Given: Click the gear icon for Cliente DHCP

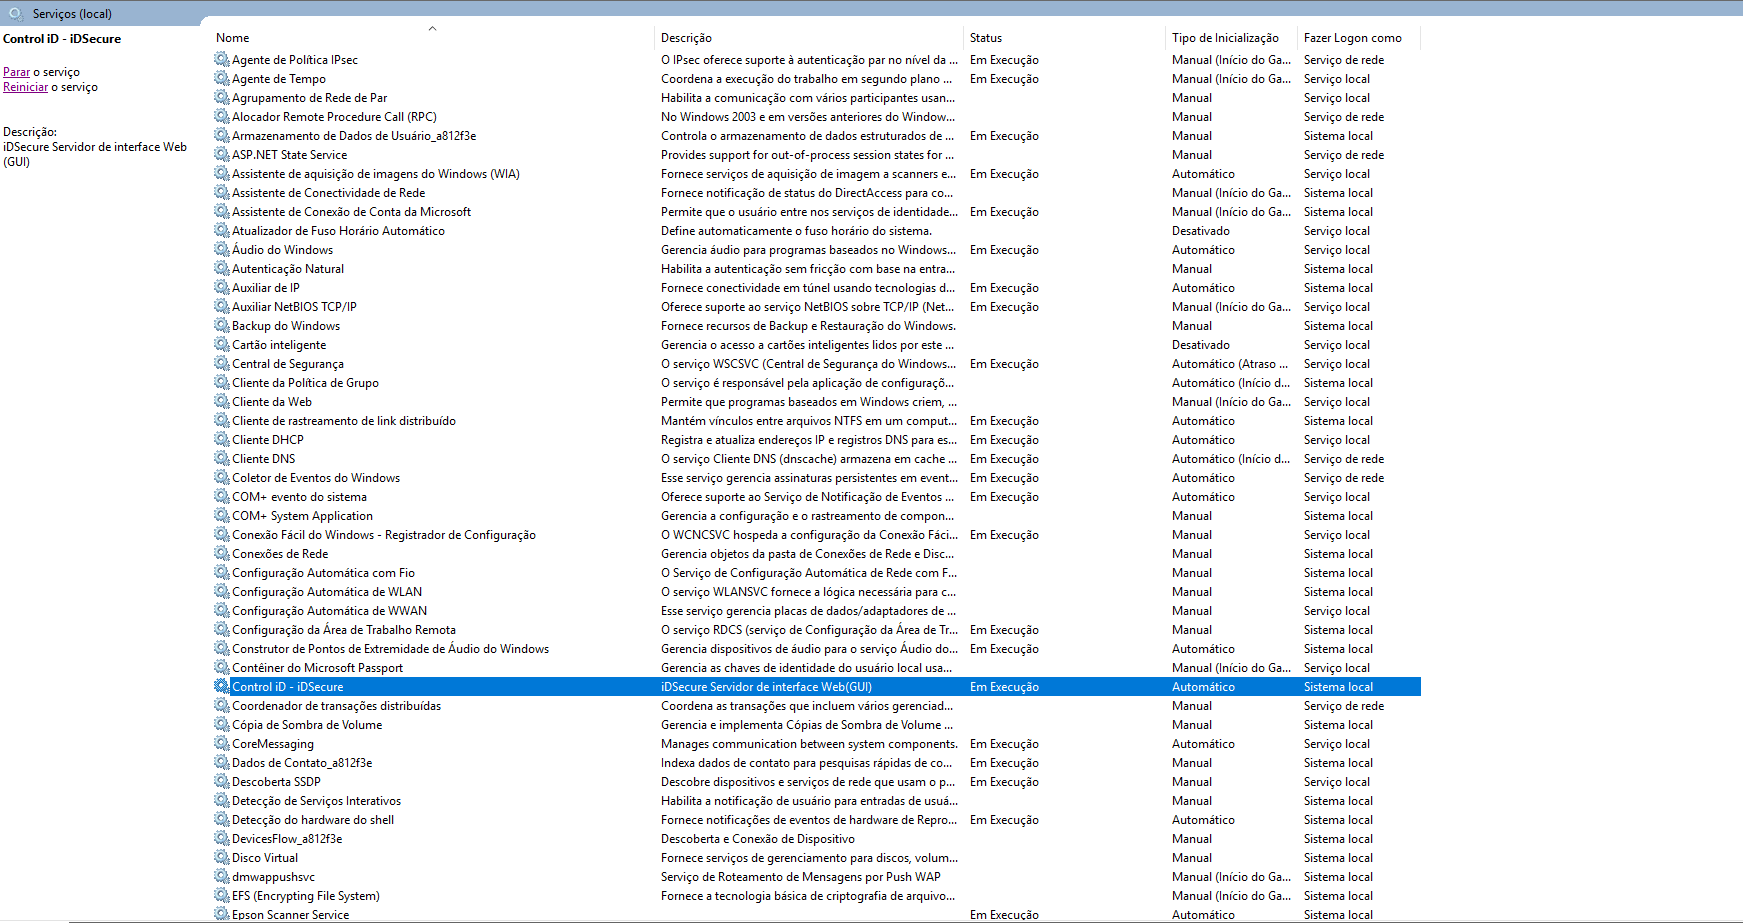Looking at the screenshot, I should point(221,440).
